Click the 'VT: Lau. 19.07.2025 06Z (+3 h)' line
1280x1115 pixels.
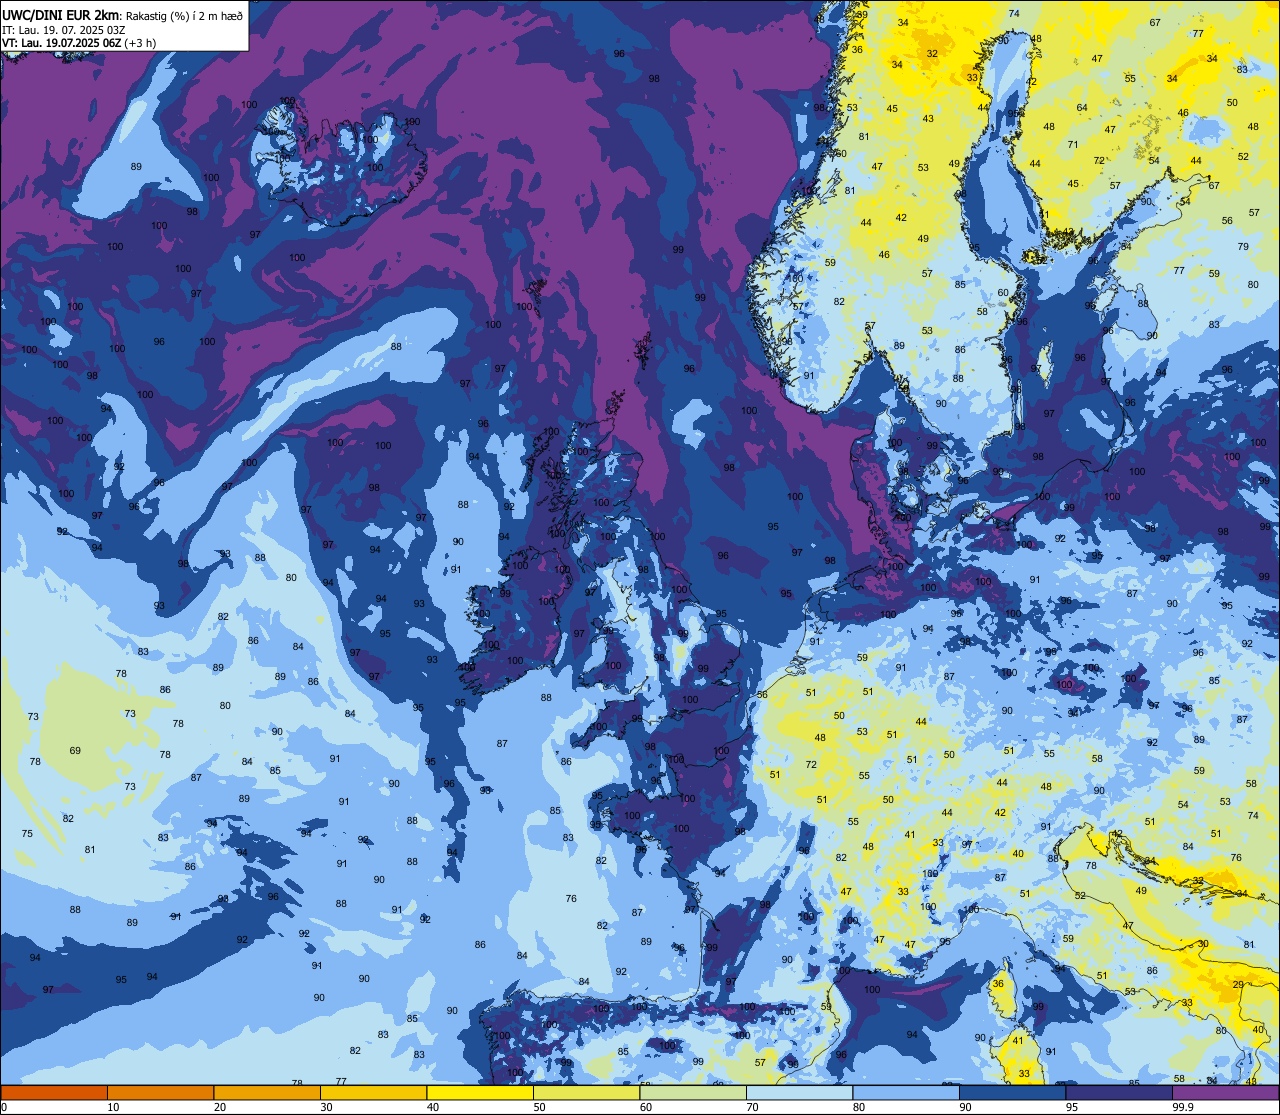[80, 43]
